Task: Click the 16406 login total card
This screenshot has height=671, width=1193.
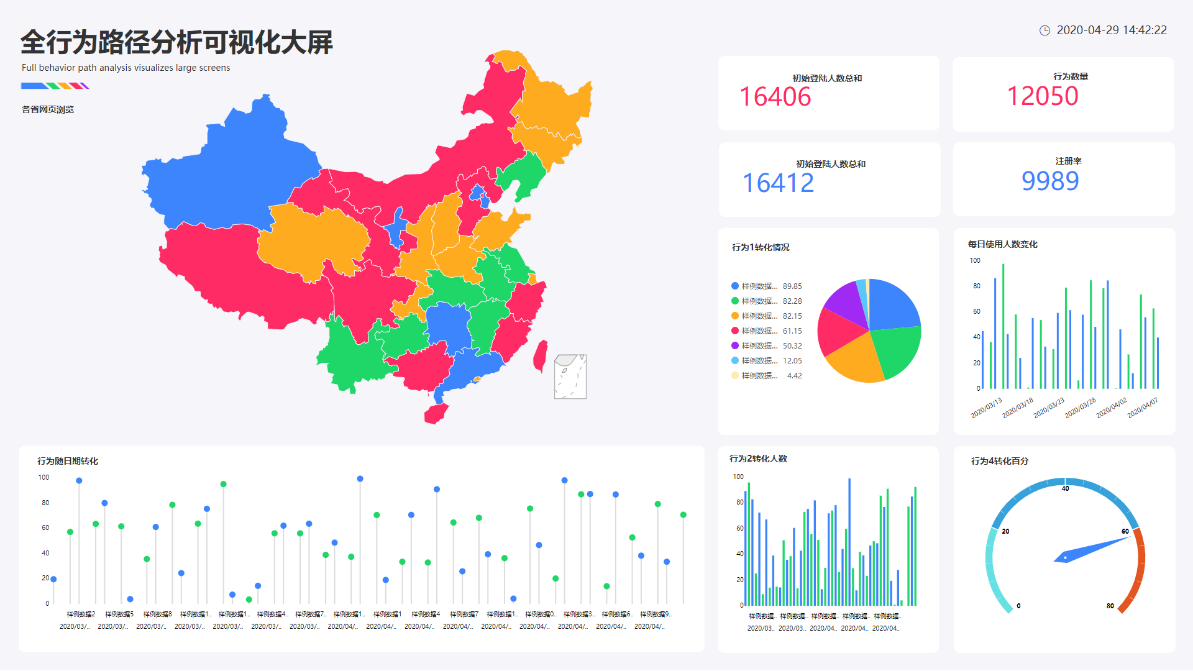Action: [x=829, y=93]
